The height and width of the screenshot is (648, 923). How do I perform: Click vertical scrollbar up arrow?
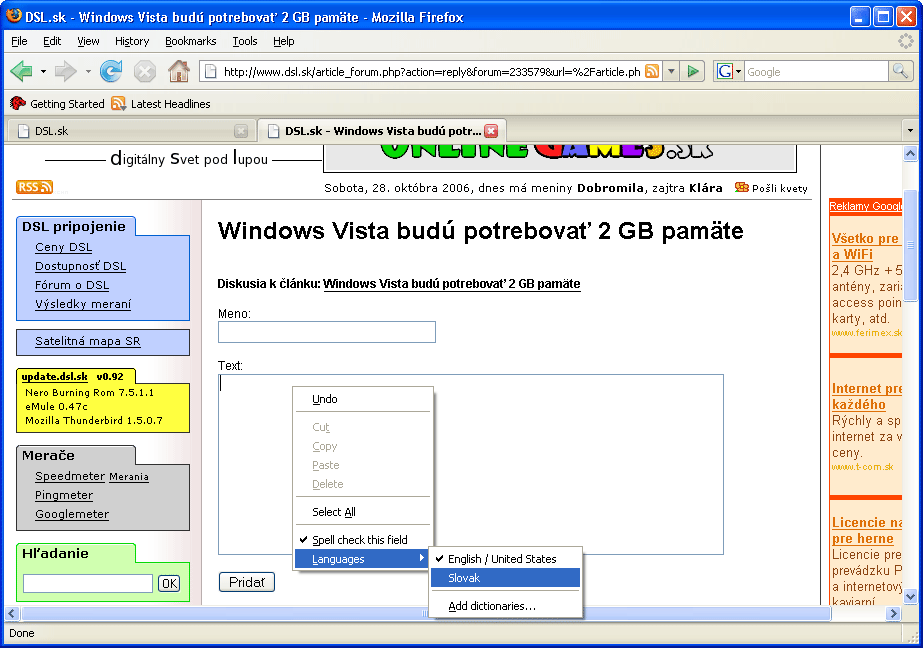point(910,154)
